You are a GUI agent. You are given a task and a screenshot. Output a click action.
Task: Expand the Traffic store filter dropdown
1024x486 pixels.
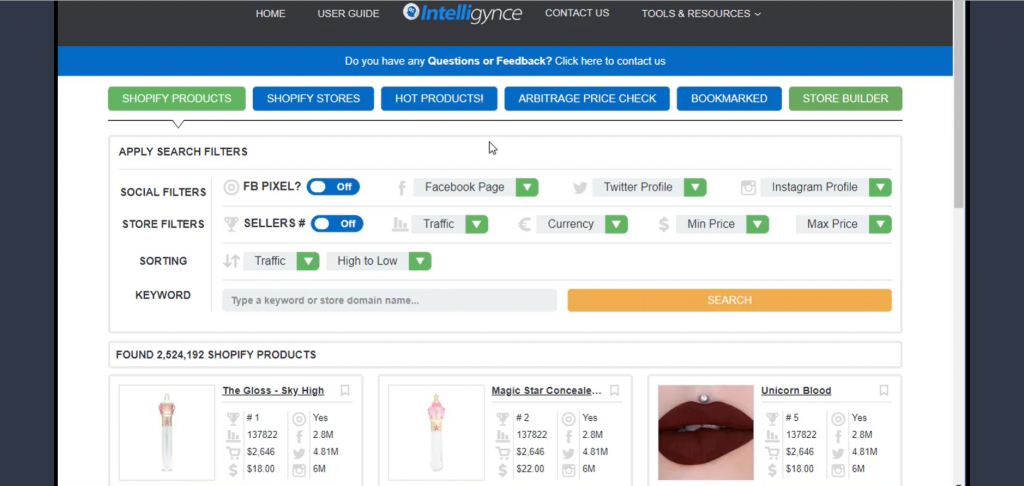(x=449, y=224)
